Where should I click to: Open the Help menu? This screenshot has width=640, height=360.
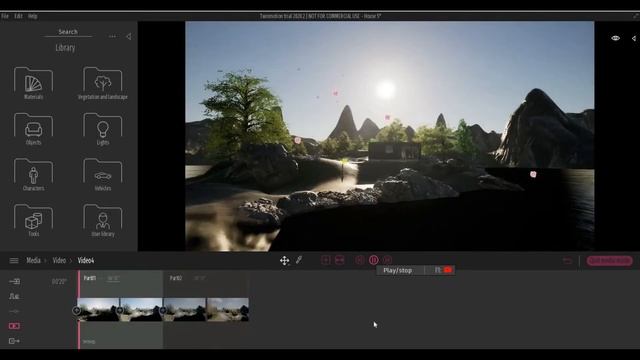33,16
